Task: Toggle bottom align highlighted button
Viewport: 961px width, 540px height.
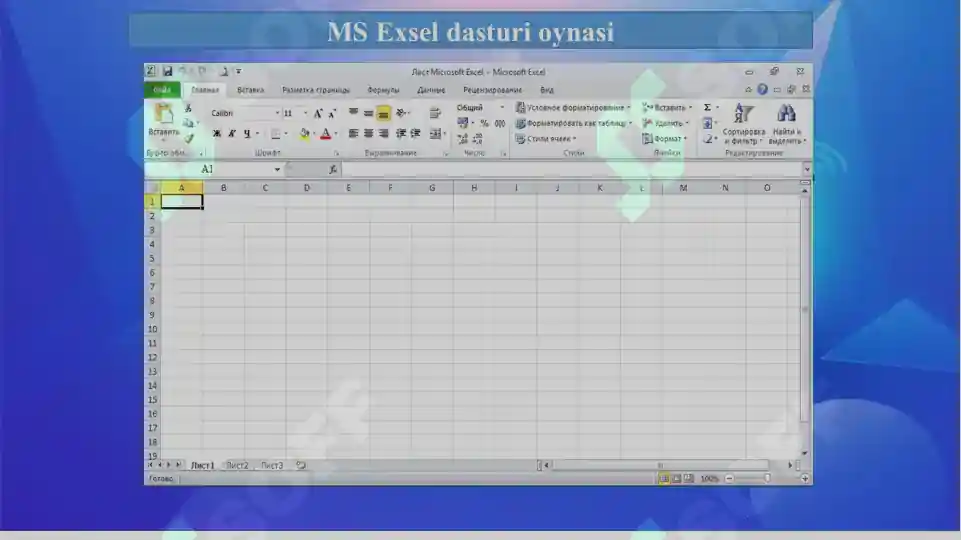Action: [383, 113]
